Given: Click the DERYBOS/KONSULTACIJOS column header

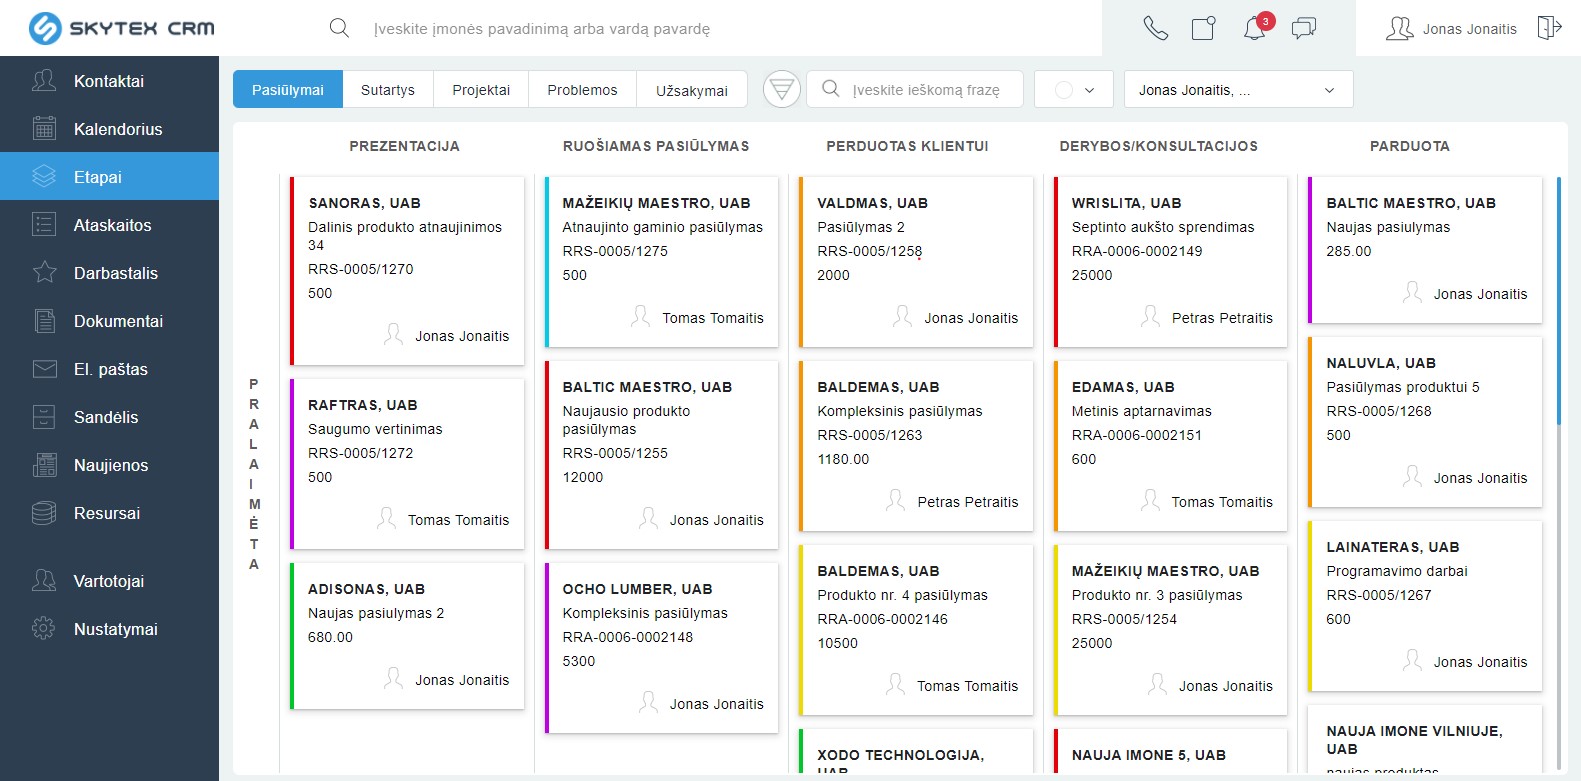Looking at the screenshot, I should point(1159,146).
